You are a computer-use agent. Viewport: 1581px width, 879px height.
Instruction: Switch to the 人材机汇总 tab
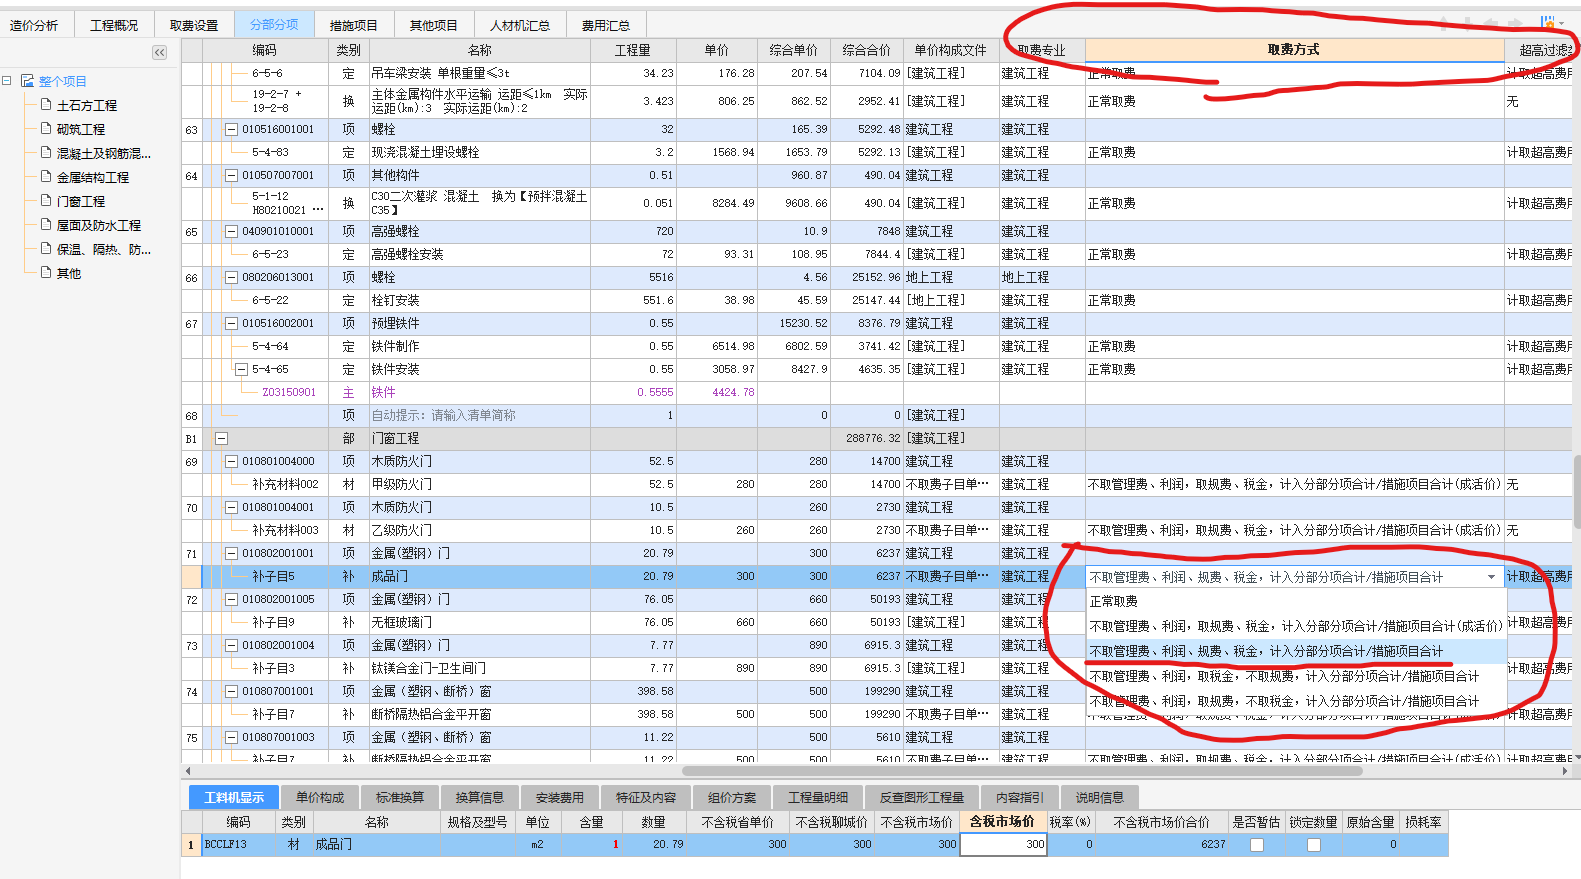pos(520,25)
